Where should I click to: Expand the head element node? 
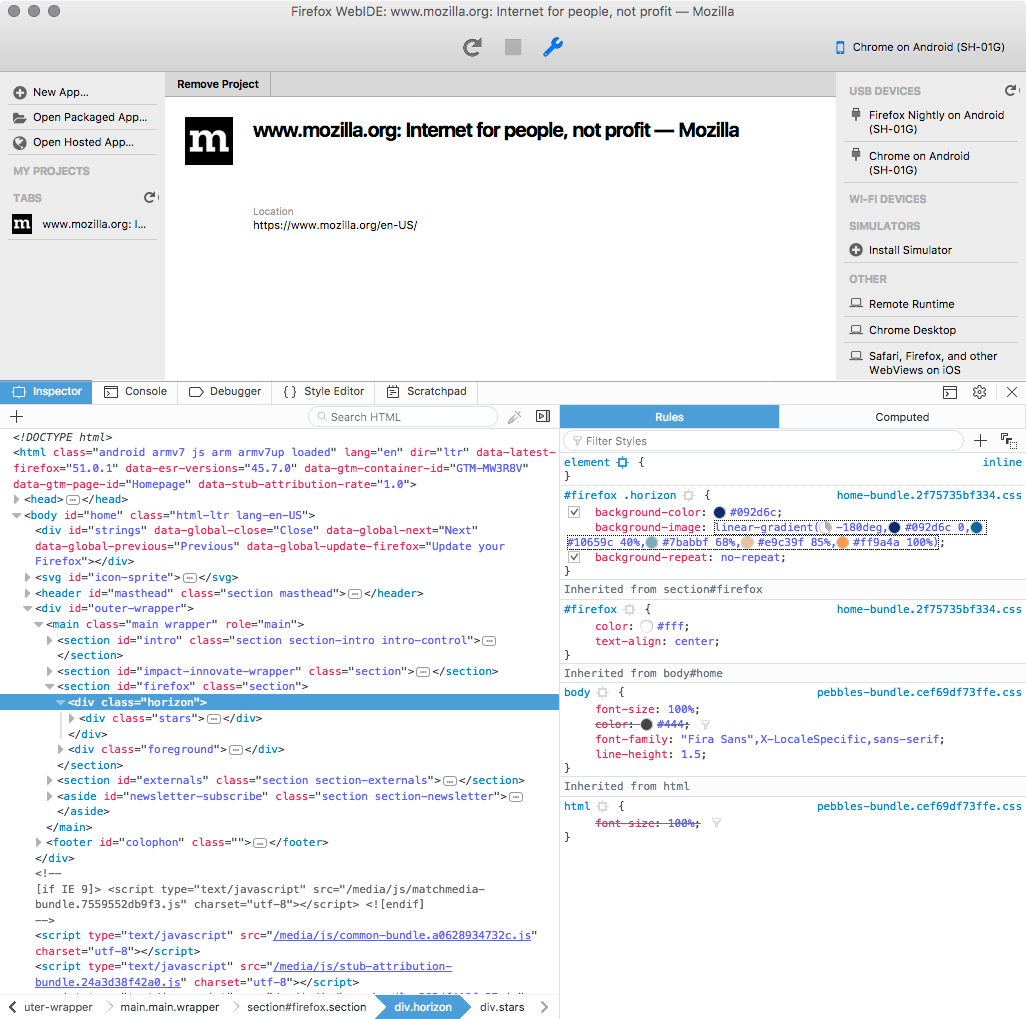[16, 499]
